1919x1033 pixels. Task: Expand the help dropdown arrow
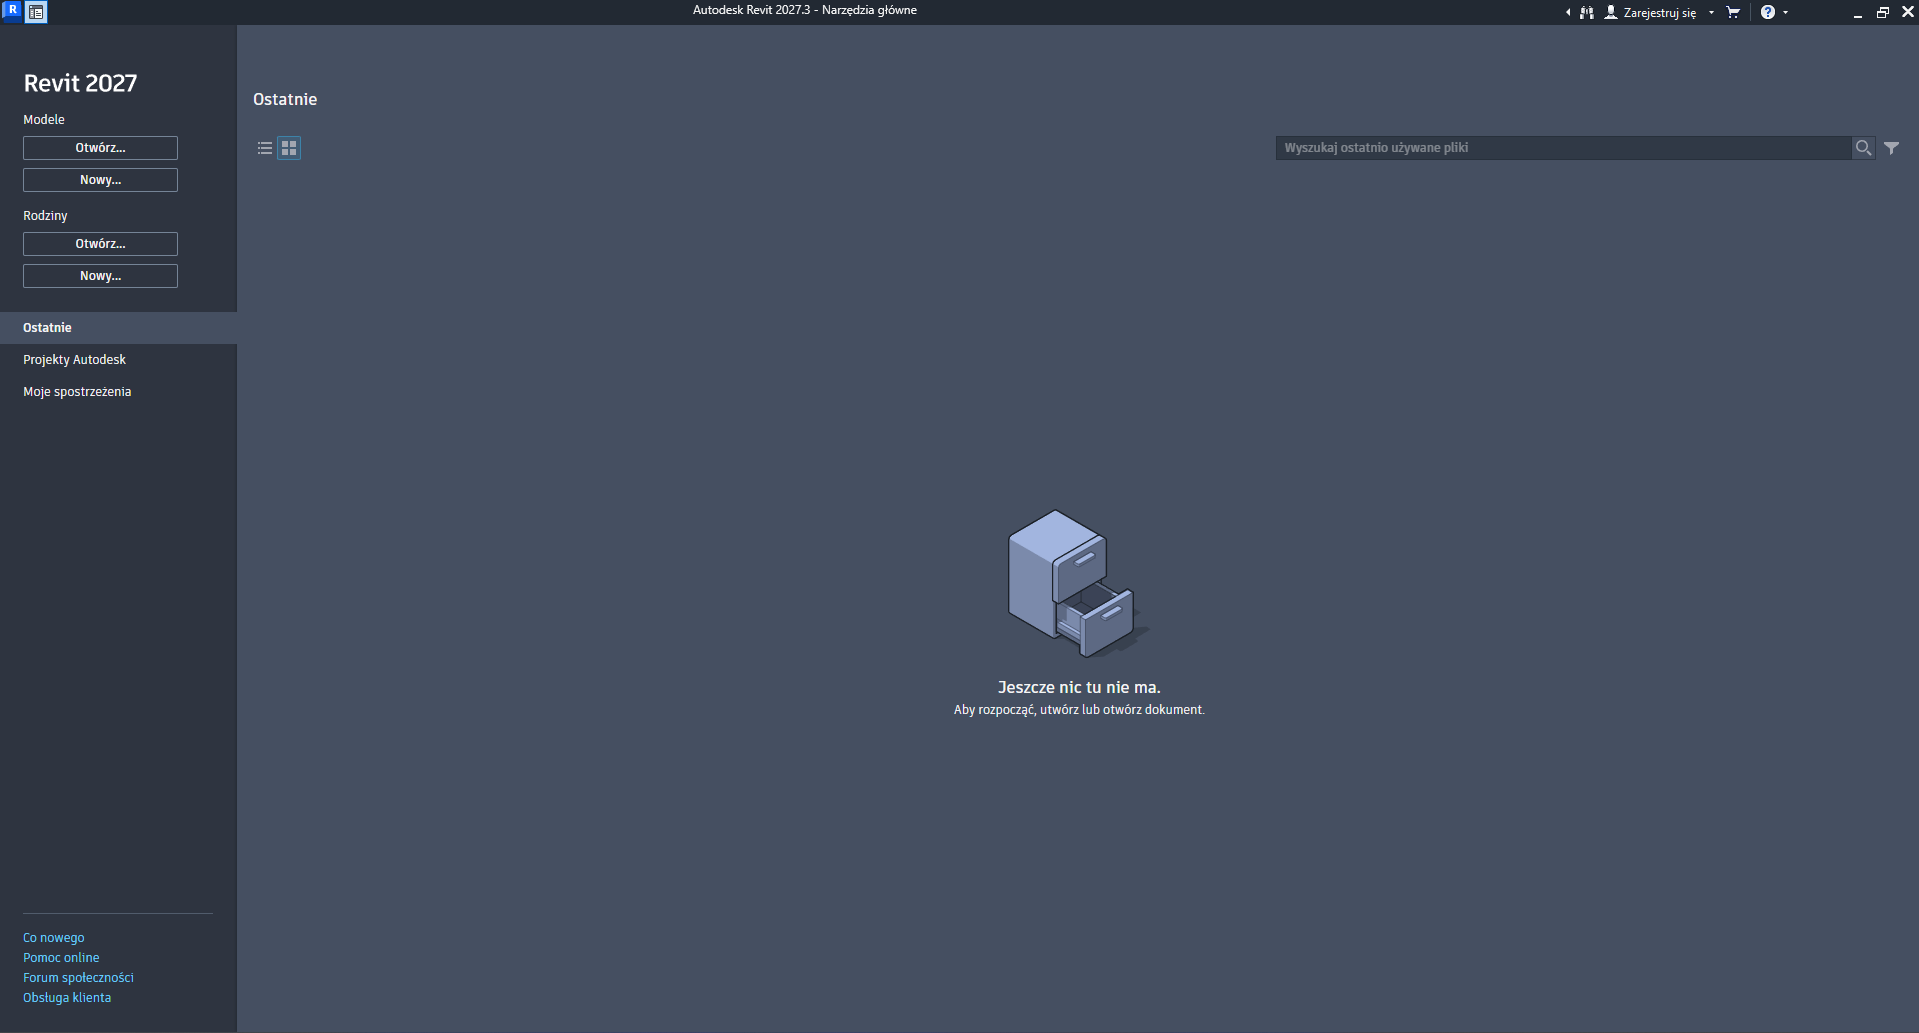click(1785, 13)
